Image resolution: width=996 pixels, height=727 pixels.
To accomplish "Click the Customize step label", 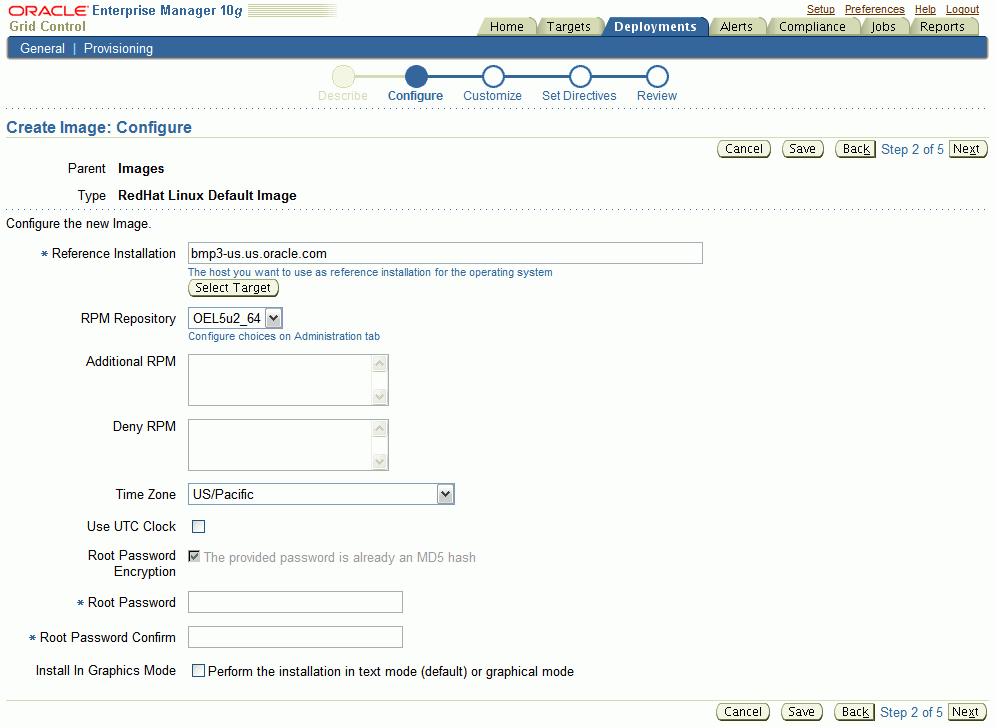I will 492,96.
